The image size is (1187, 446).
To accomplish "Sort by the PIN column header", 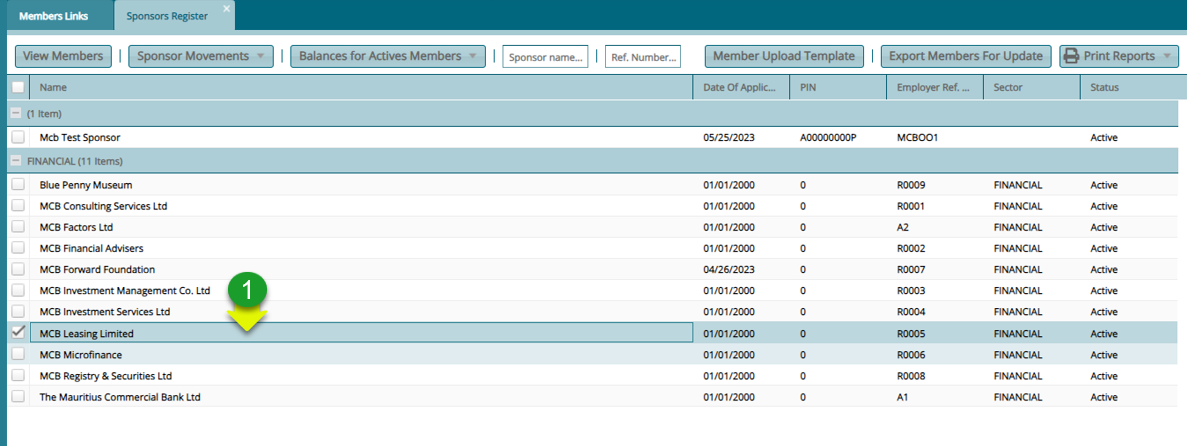I will tap(838, 87).
